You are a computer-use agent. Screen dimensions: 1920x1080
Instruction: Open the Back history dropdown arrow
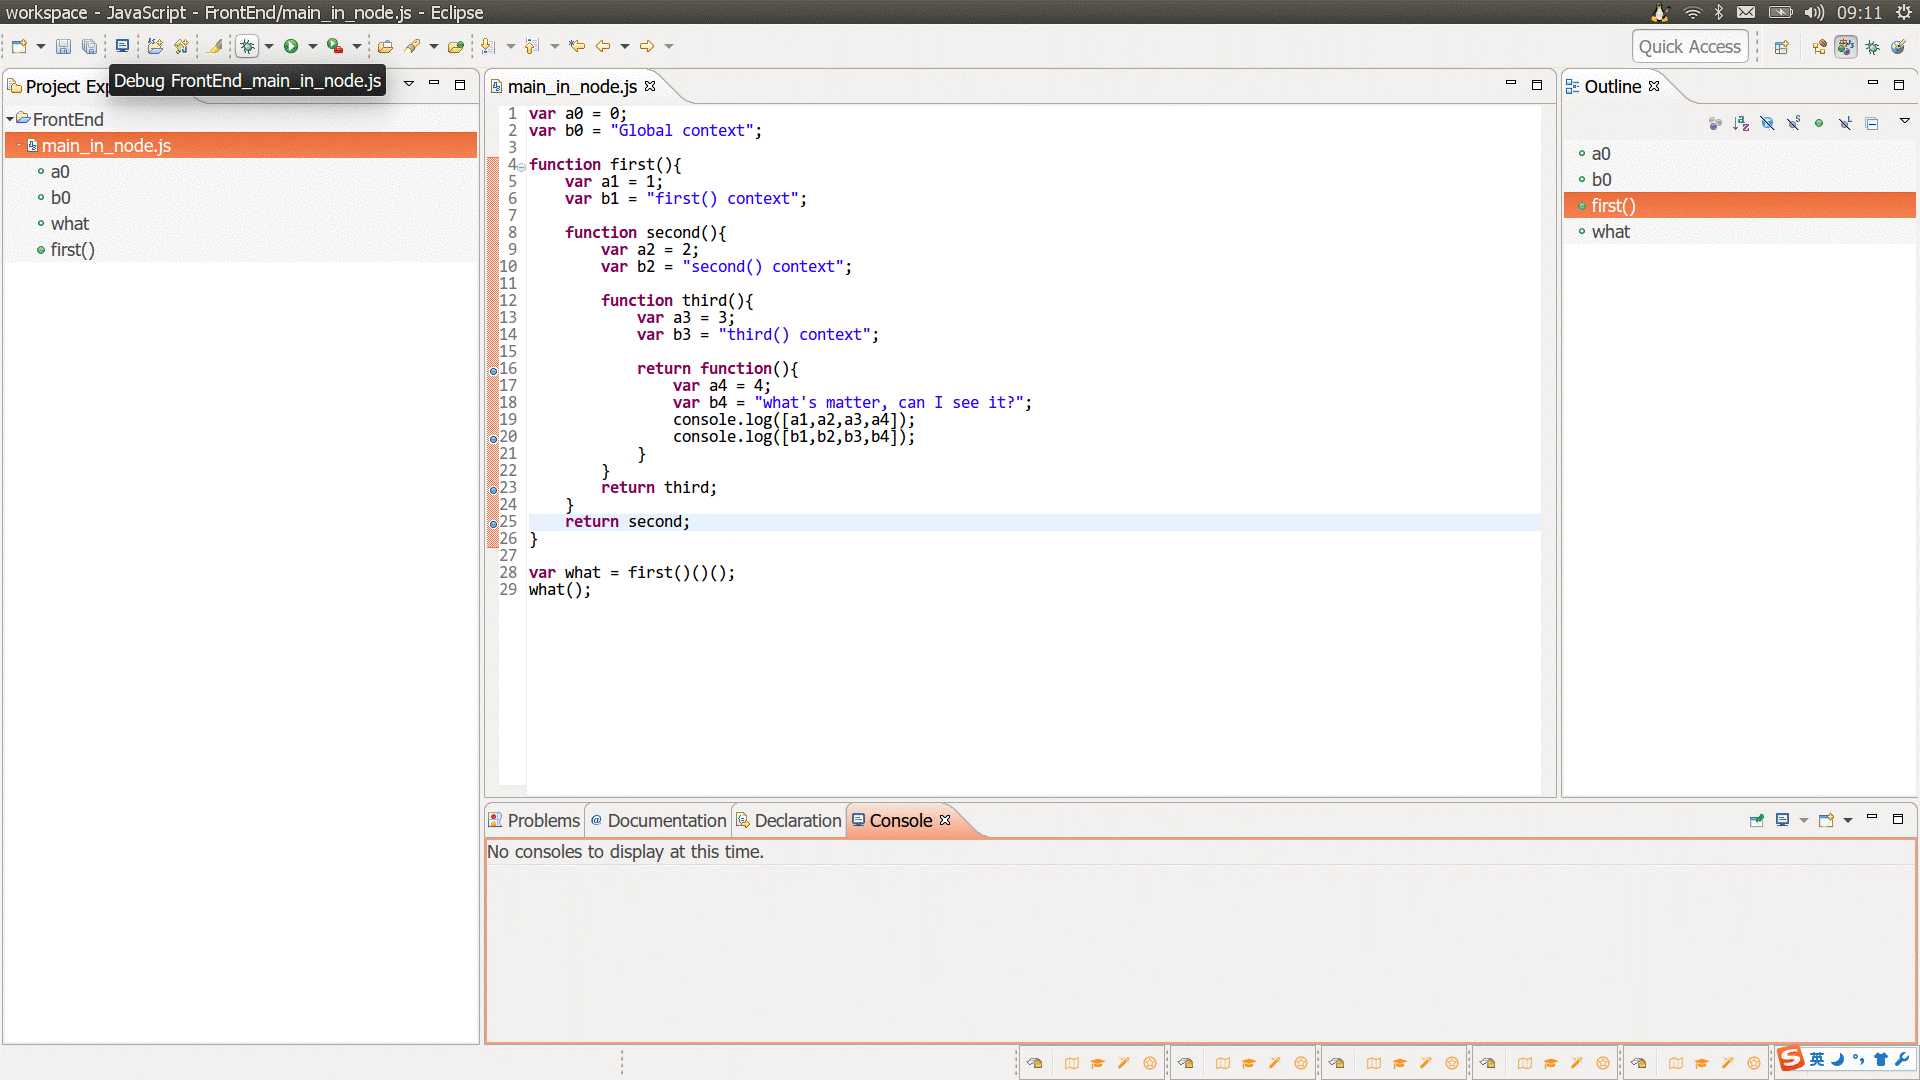tap(625, 46)
